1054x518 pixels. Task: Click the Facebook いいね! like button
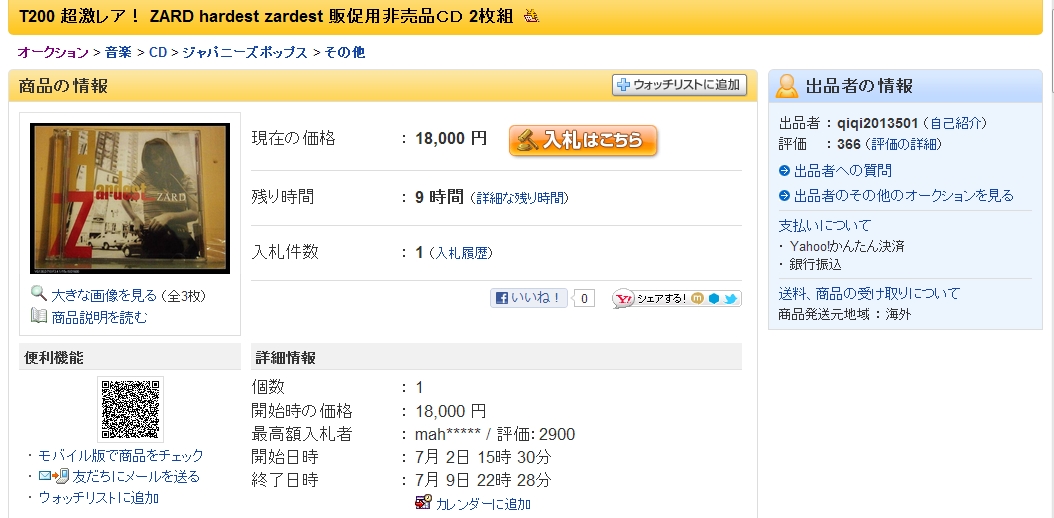pos(529,298)
